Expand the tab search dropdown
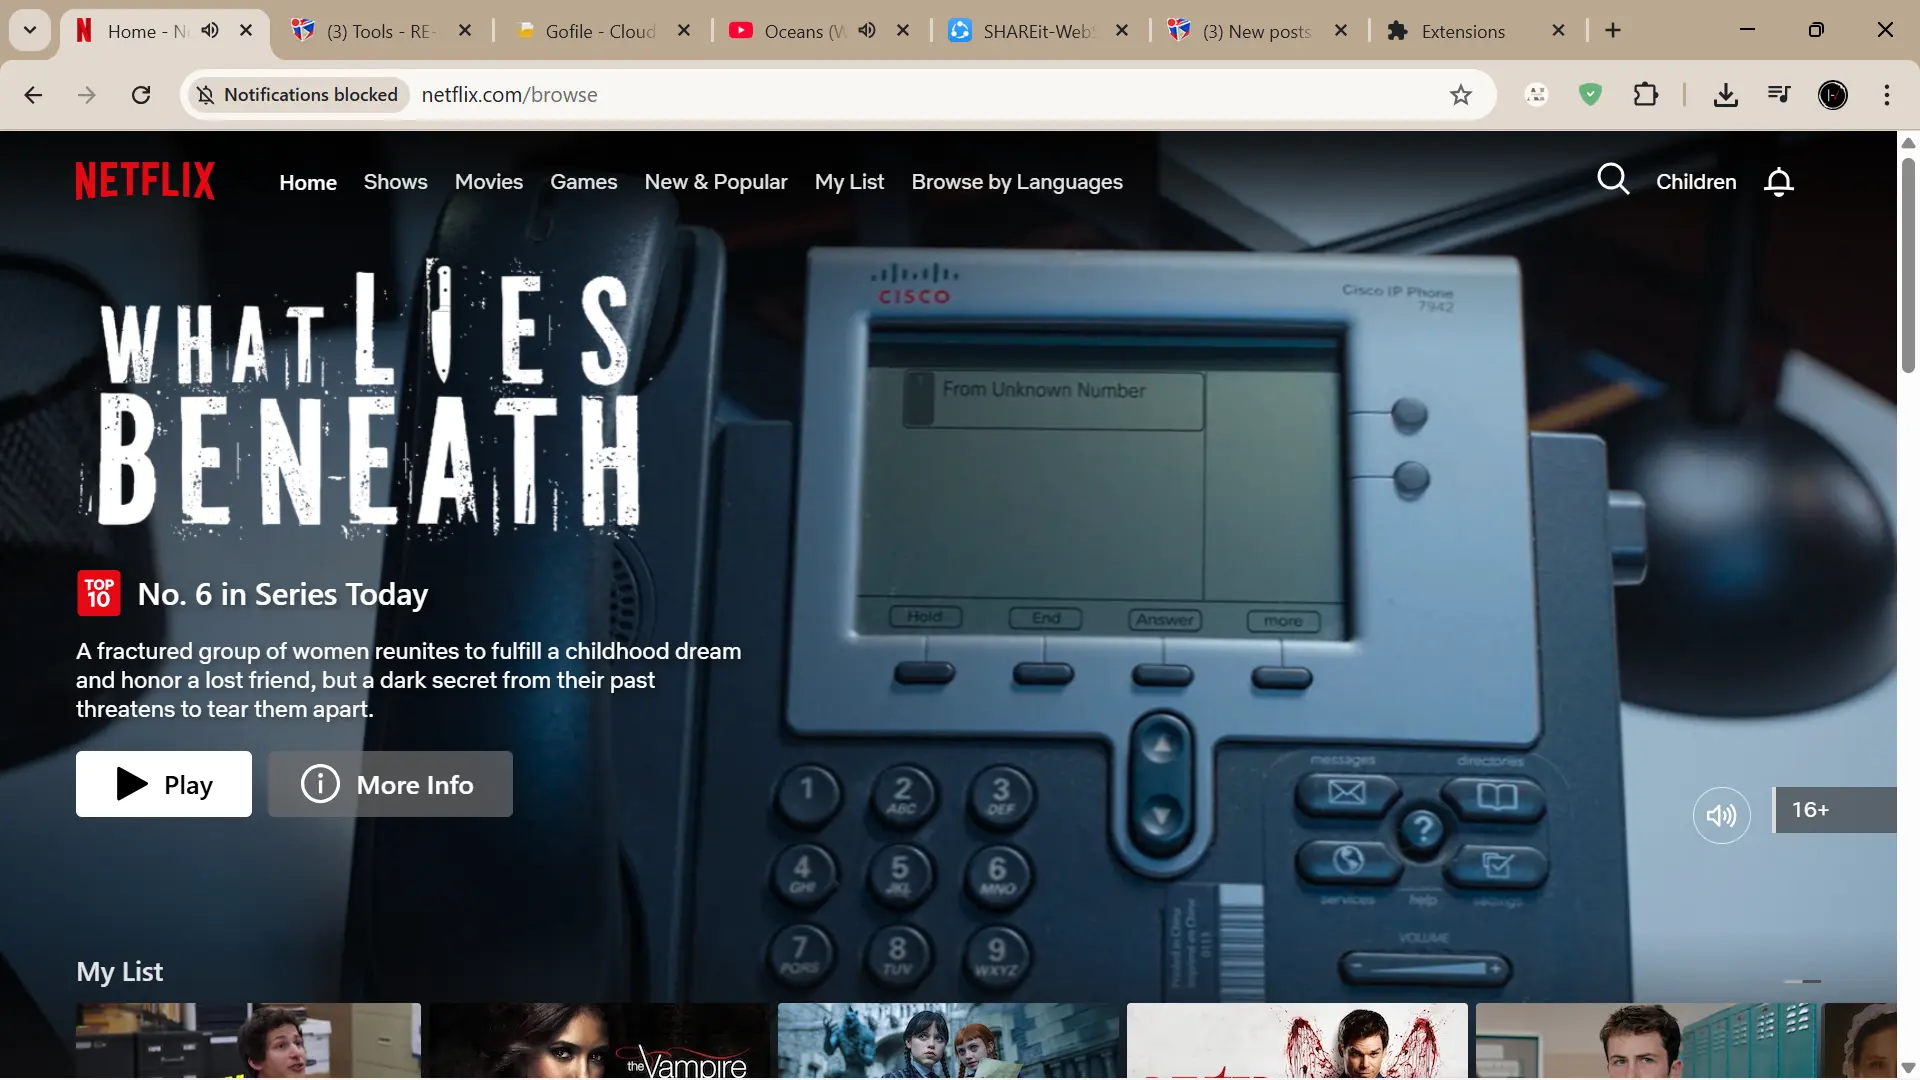The width and height of the screenshot is (1920, 1080). click(x=30, y=30)
